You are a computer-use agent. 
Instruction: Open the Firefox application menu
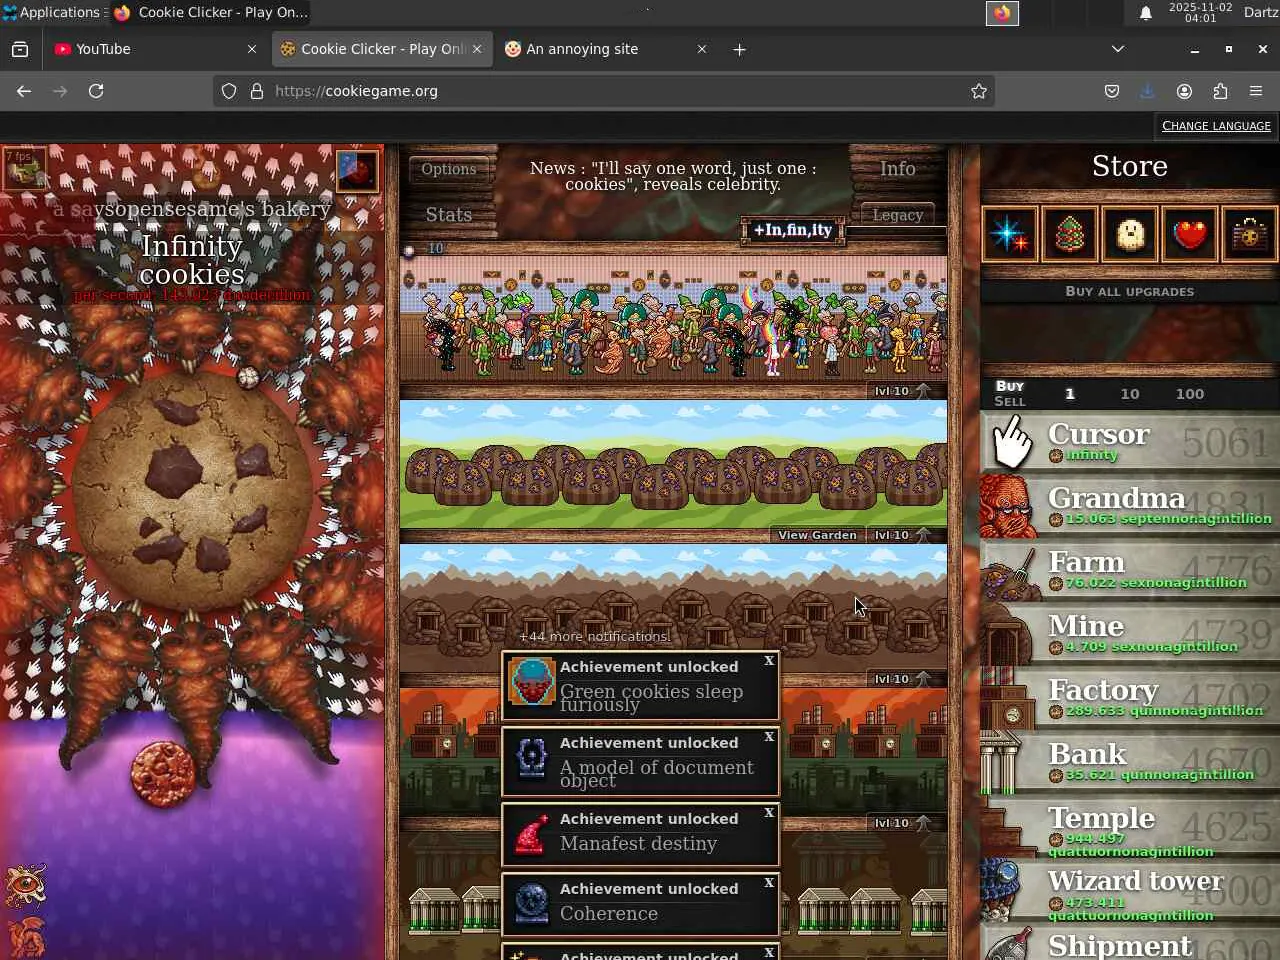(1256, 91)
